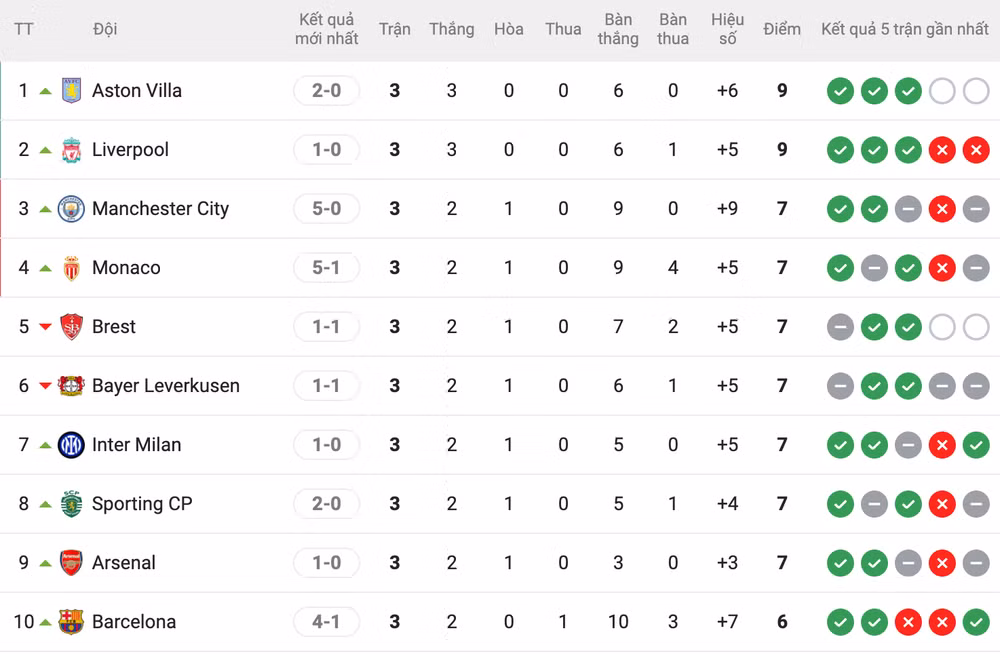
Task: Select the Arsenal club badge
Action: point(69,562)
